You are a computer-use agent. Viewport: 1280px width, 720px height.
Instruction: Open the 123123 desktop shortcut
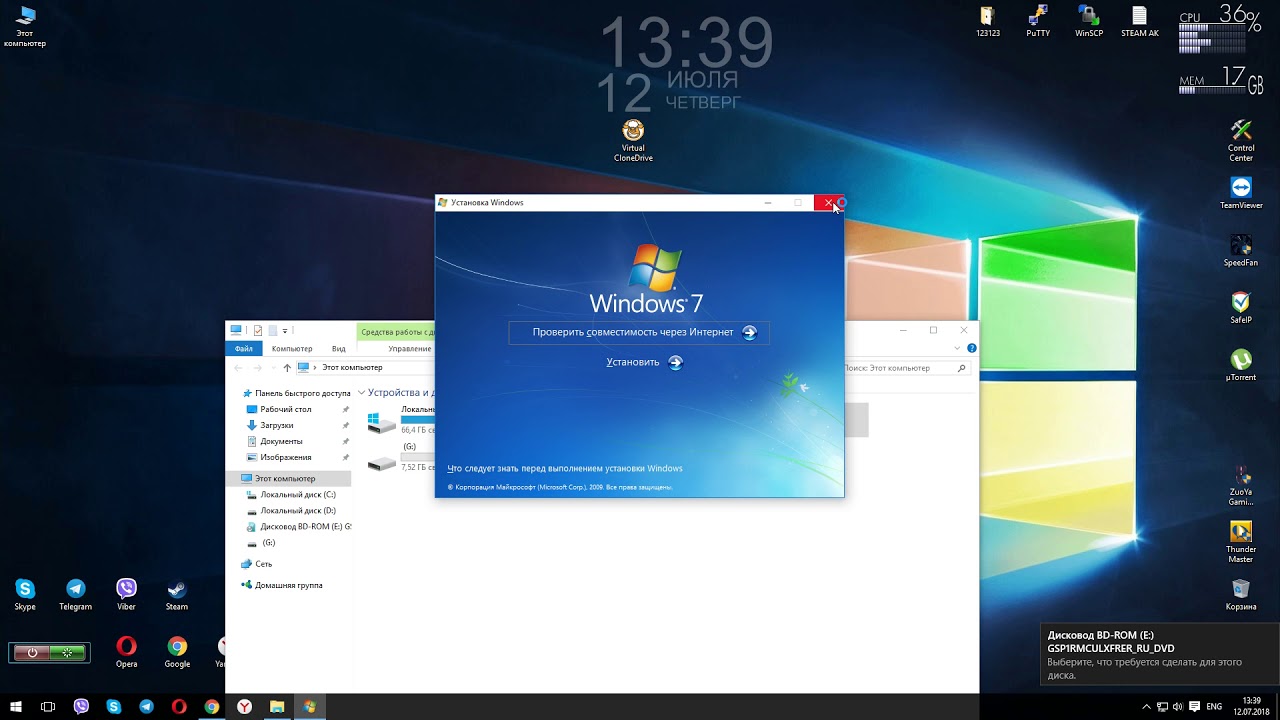point(987,21)
